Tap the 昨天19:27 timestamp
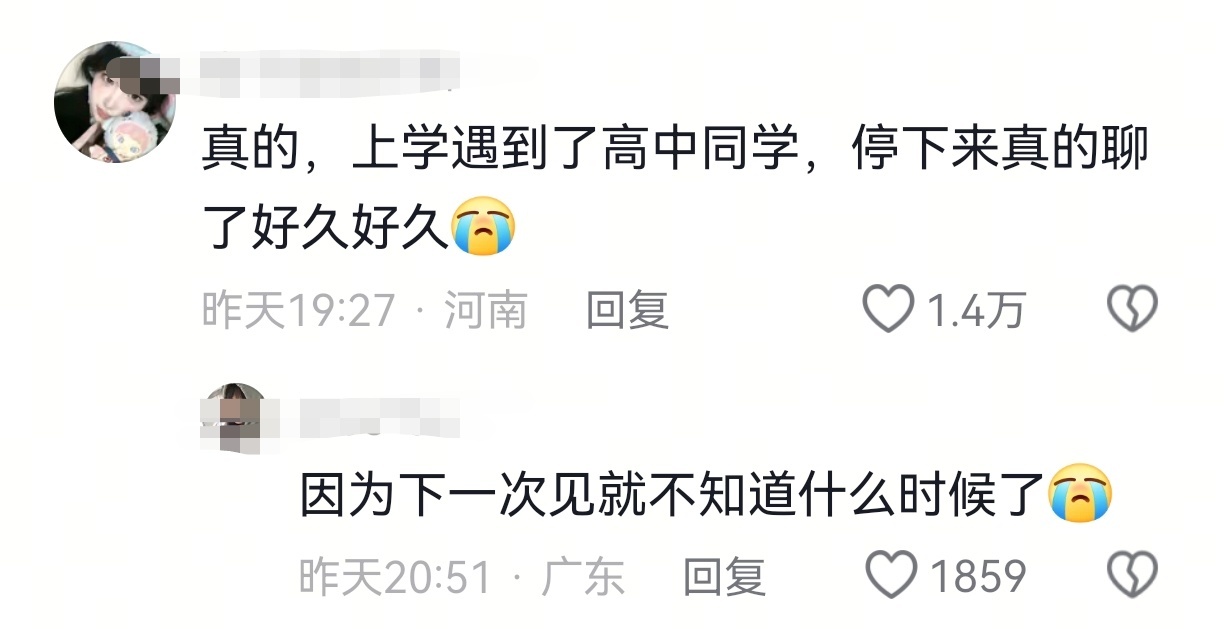Image resolution: width=1224 pixels, height=629 pixels. point(299,310)
